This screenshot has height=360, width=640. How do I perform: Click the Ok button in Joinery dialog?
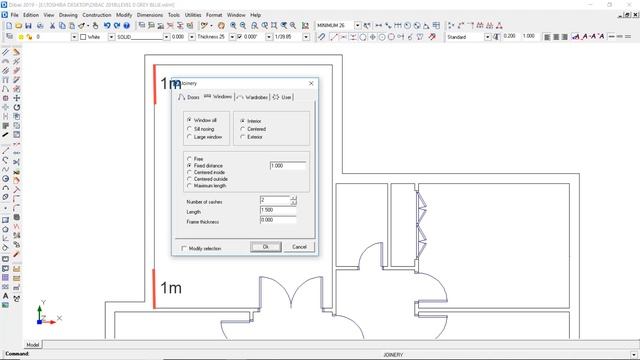point(266,247)
